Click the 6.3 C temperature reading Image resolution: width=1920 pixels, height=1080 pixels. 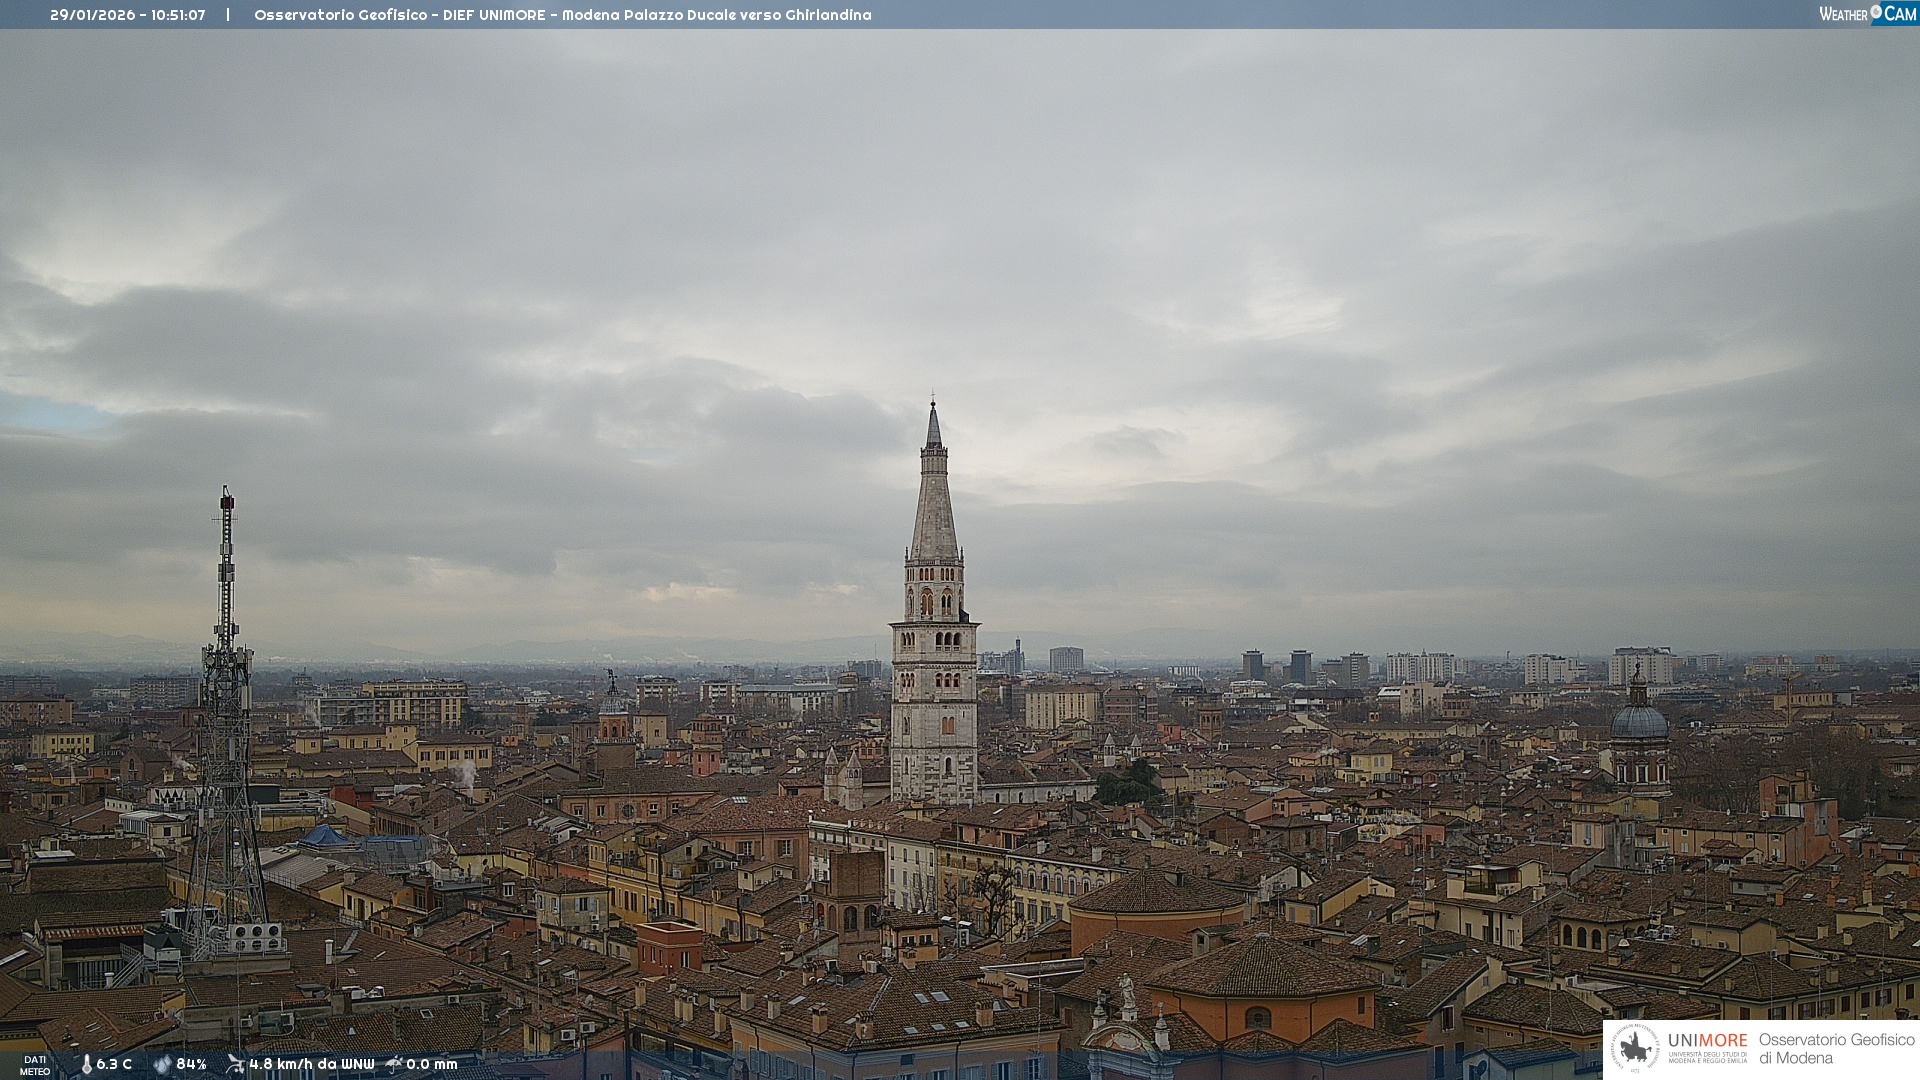pyautogui.click(x=114, y=1064)
